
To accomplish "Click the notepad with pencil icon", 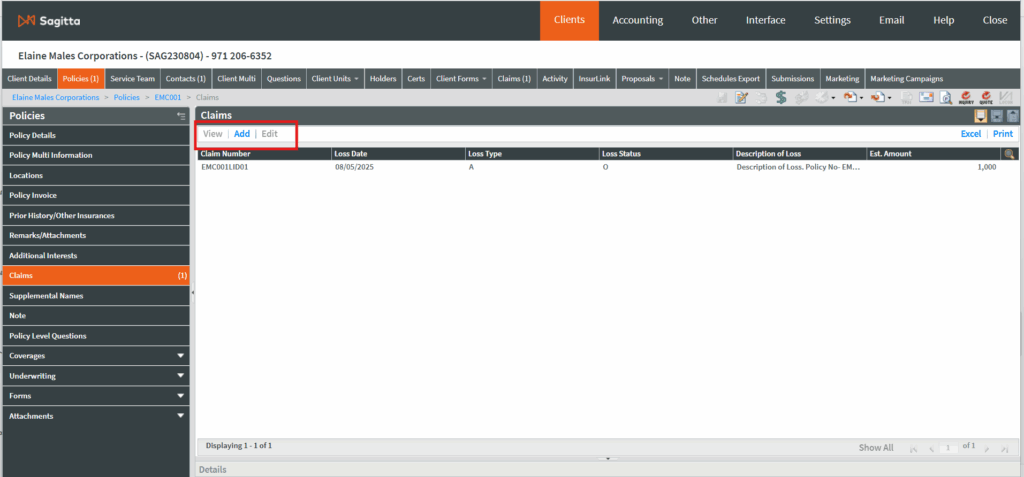I will coord(741,97).
